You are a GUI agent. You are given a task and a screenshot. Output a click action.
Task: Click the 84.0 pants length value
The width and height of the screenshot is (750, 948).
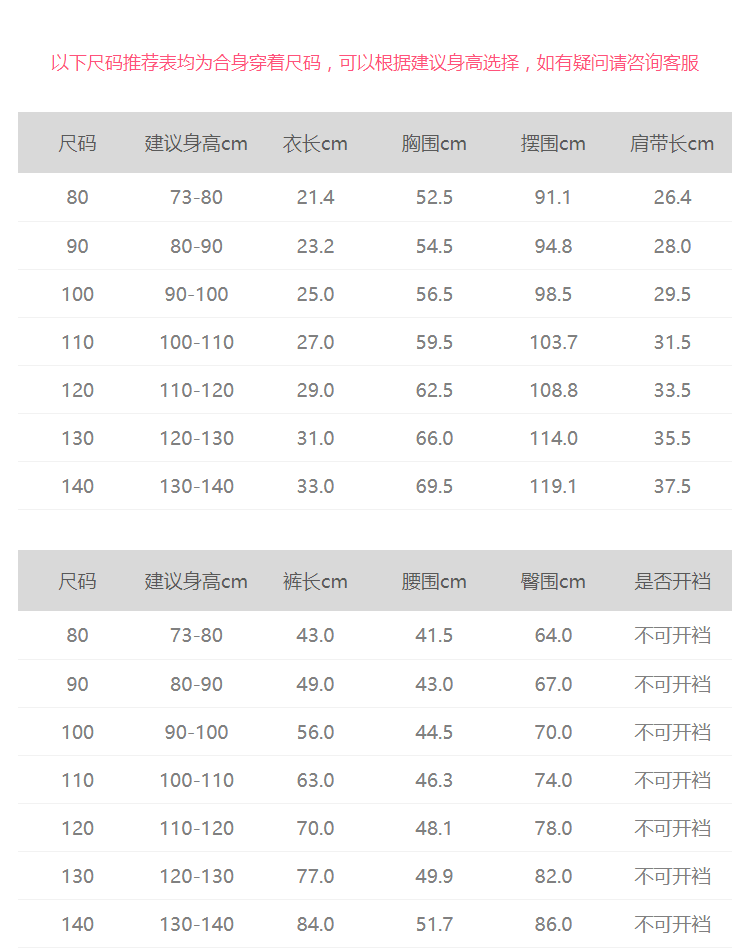click(x=315, y=924)
